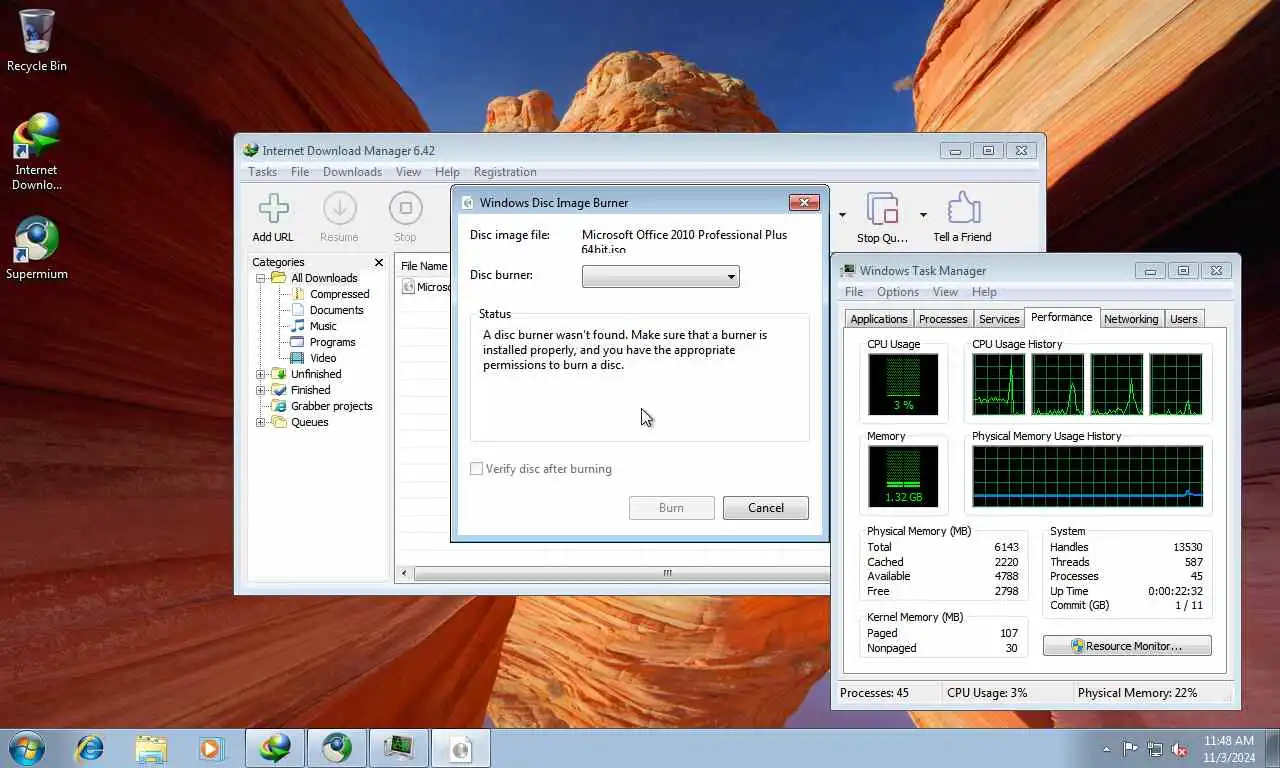Open the Options menu in Task Manager

pos(898,292)
